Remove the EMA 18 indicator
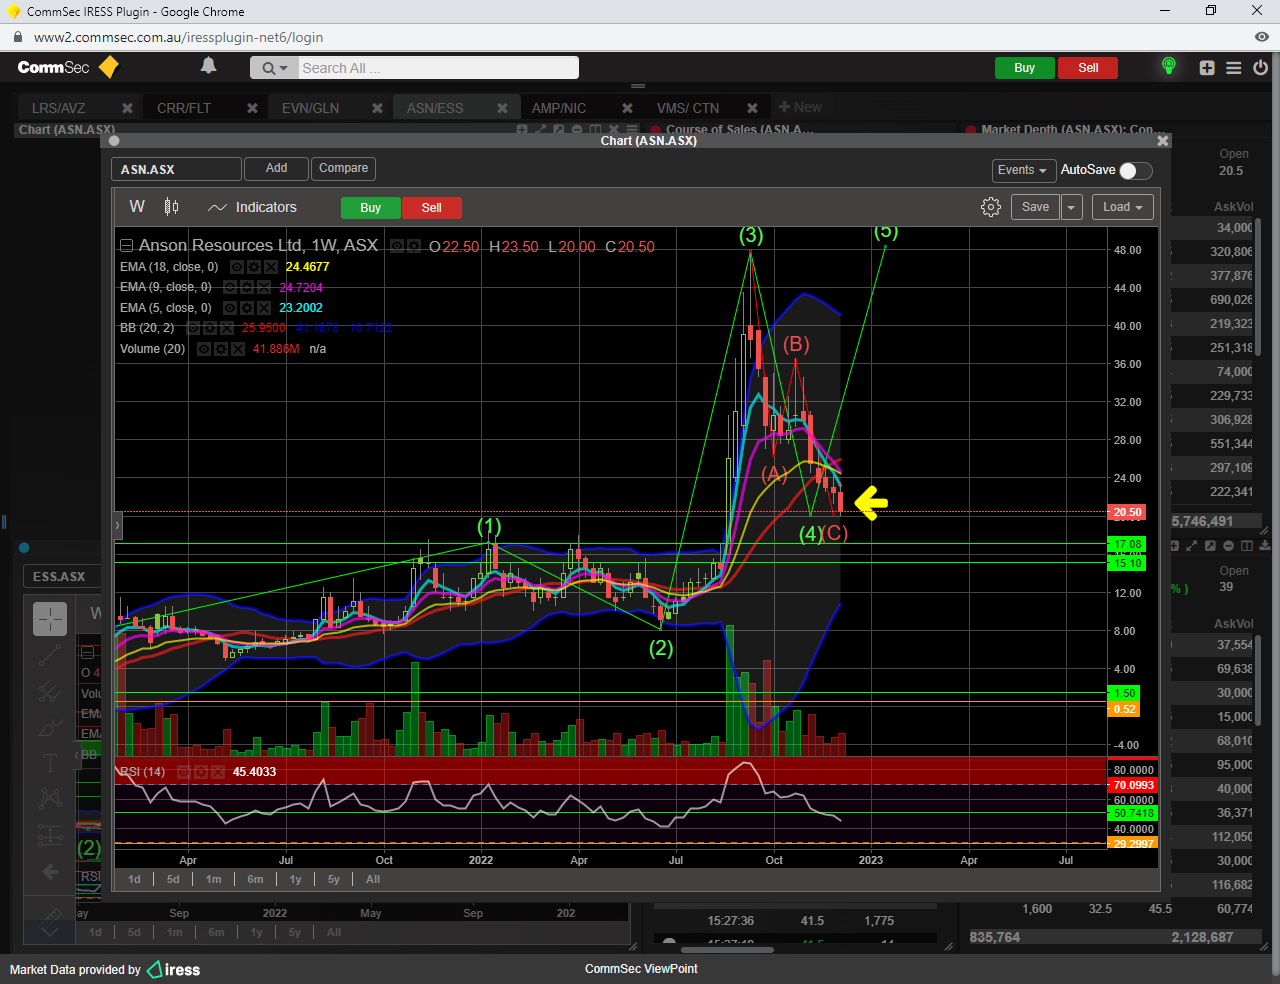 (x=270, y=267)
